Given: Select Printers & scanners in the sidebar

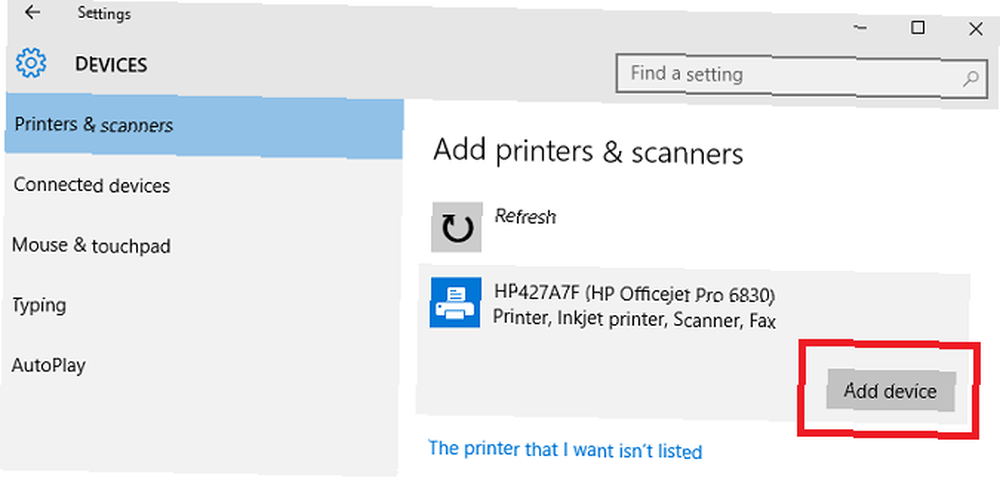Looking at the screenshot, I should (x=204, y=125).
